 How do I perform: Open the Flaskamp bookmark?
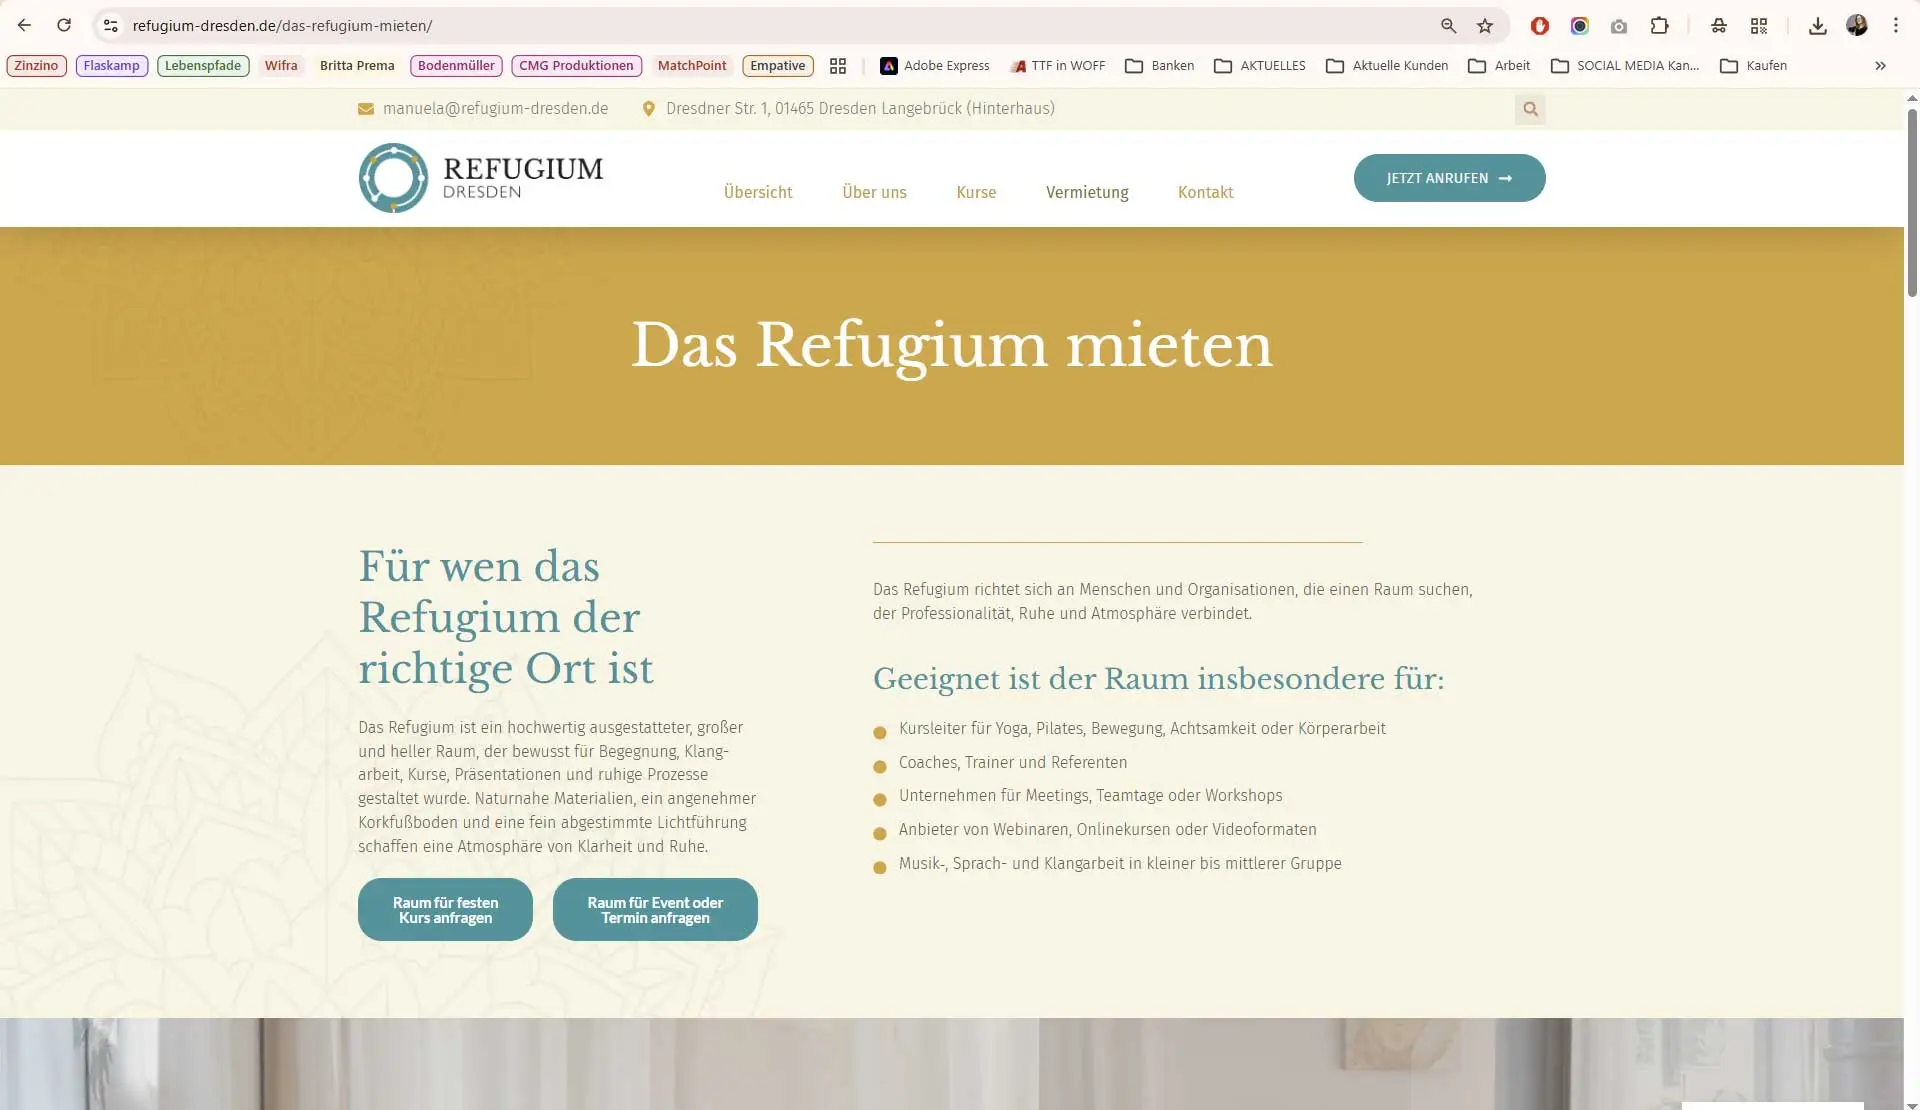tap(112, 66)
